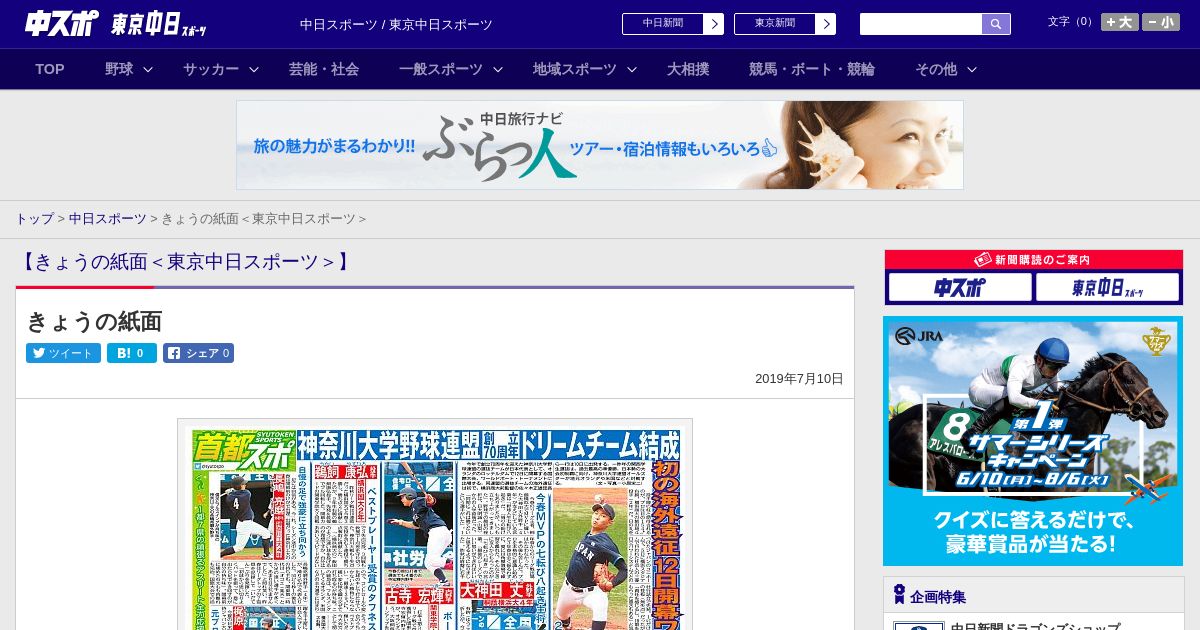Follow the 中日スポーツ breadcrumb link
Viewport: 1200px width, 630px height.
[108, 218]
